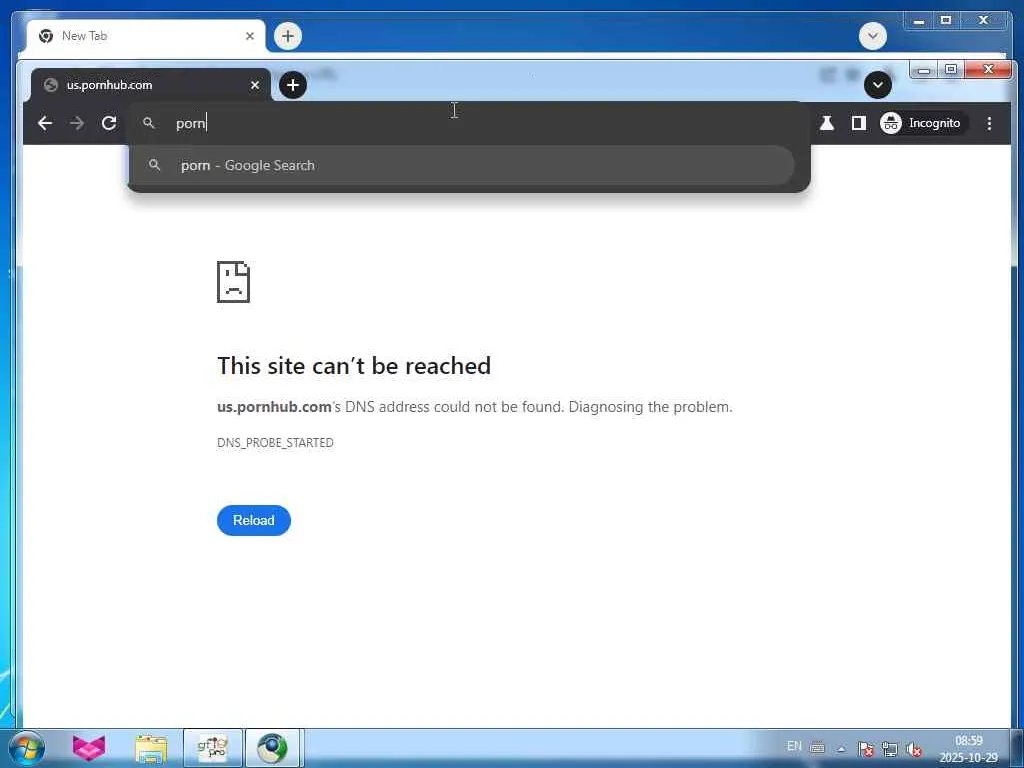The image size is (1024, 768).
Task: Minimize the background Chrome window
Action: pos(920,21)
